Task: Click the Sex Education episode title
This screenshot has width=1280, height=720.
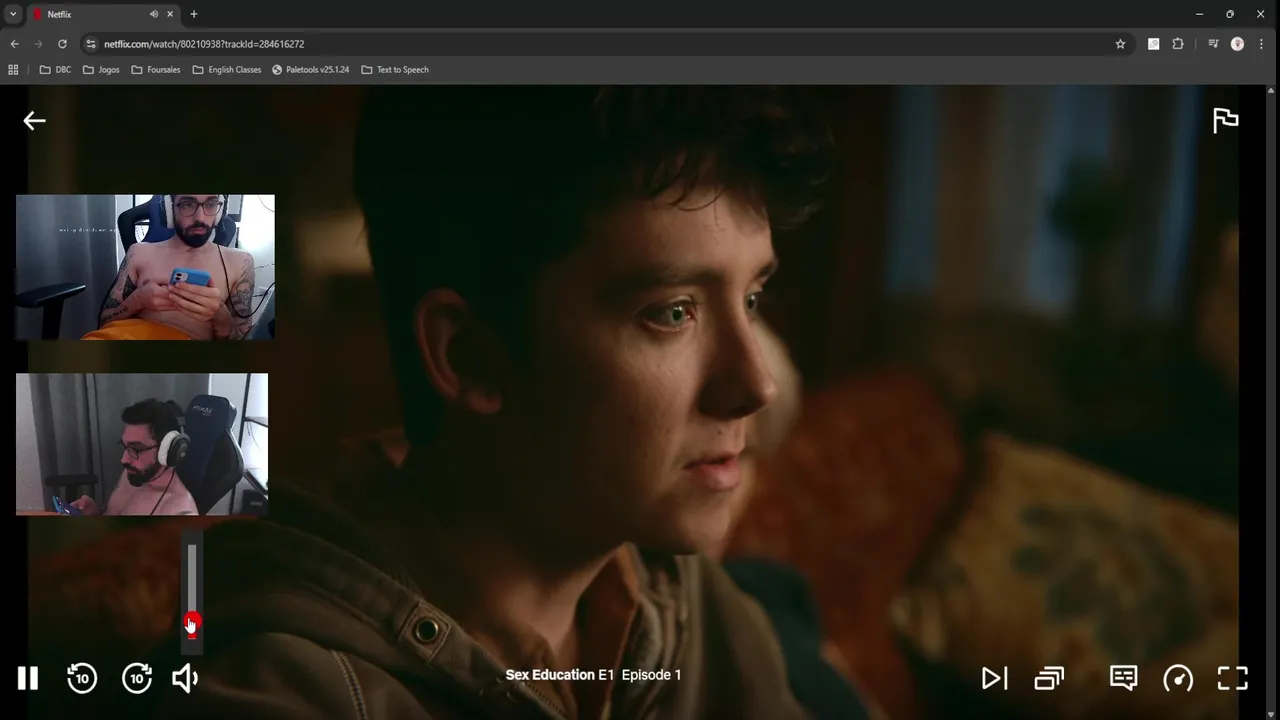Action: pos(593,675)
